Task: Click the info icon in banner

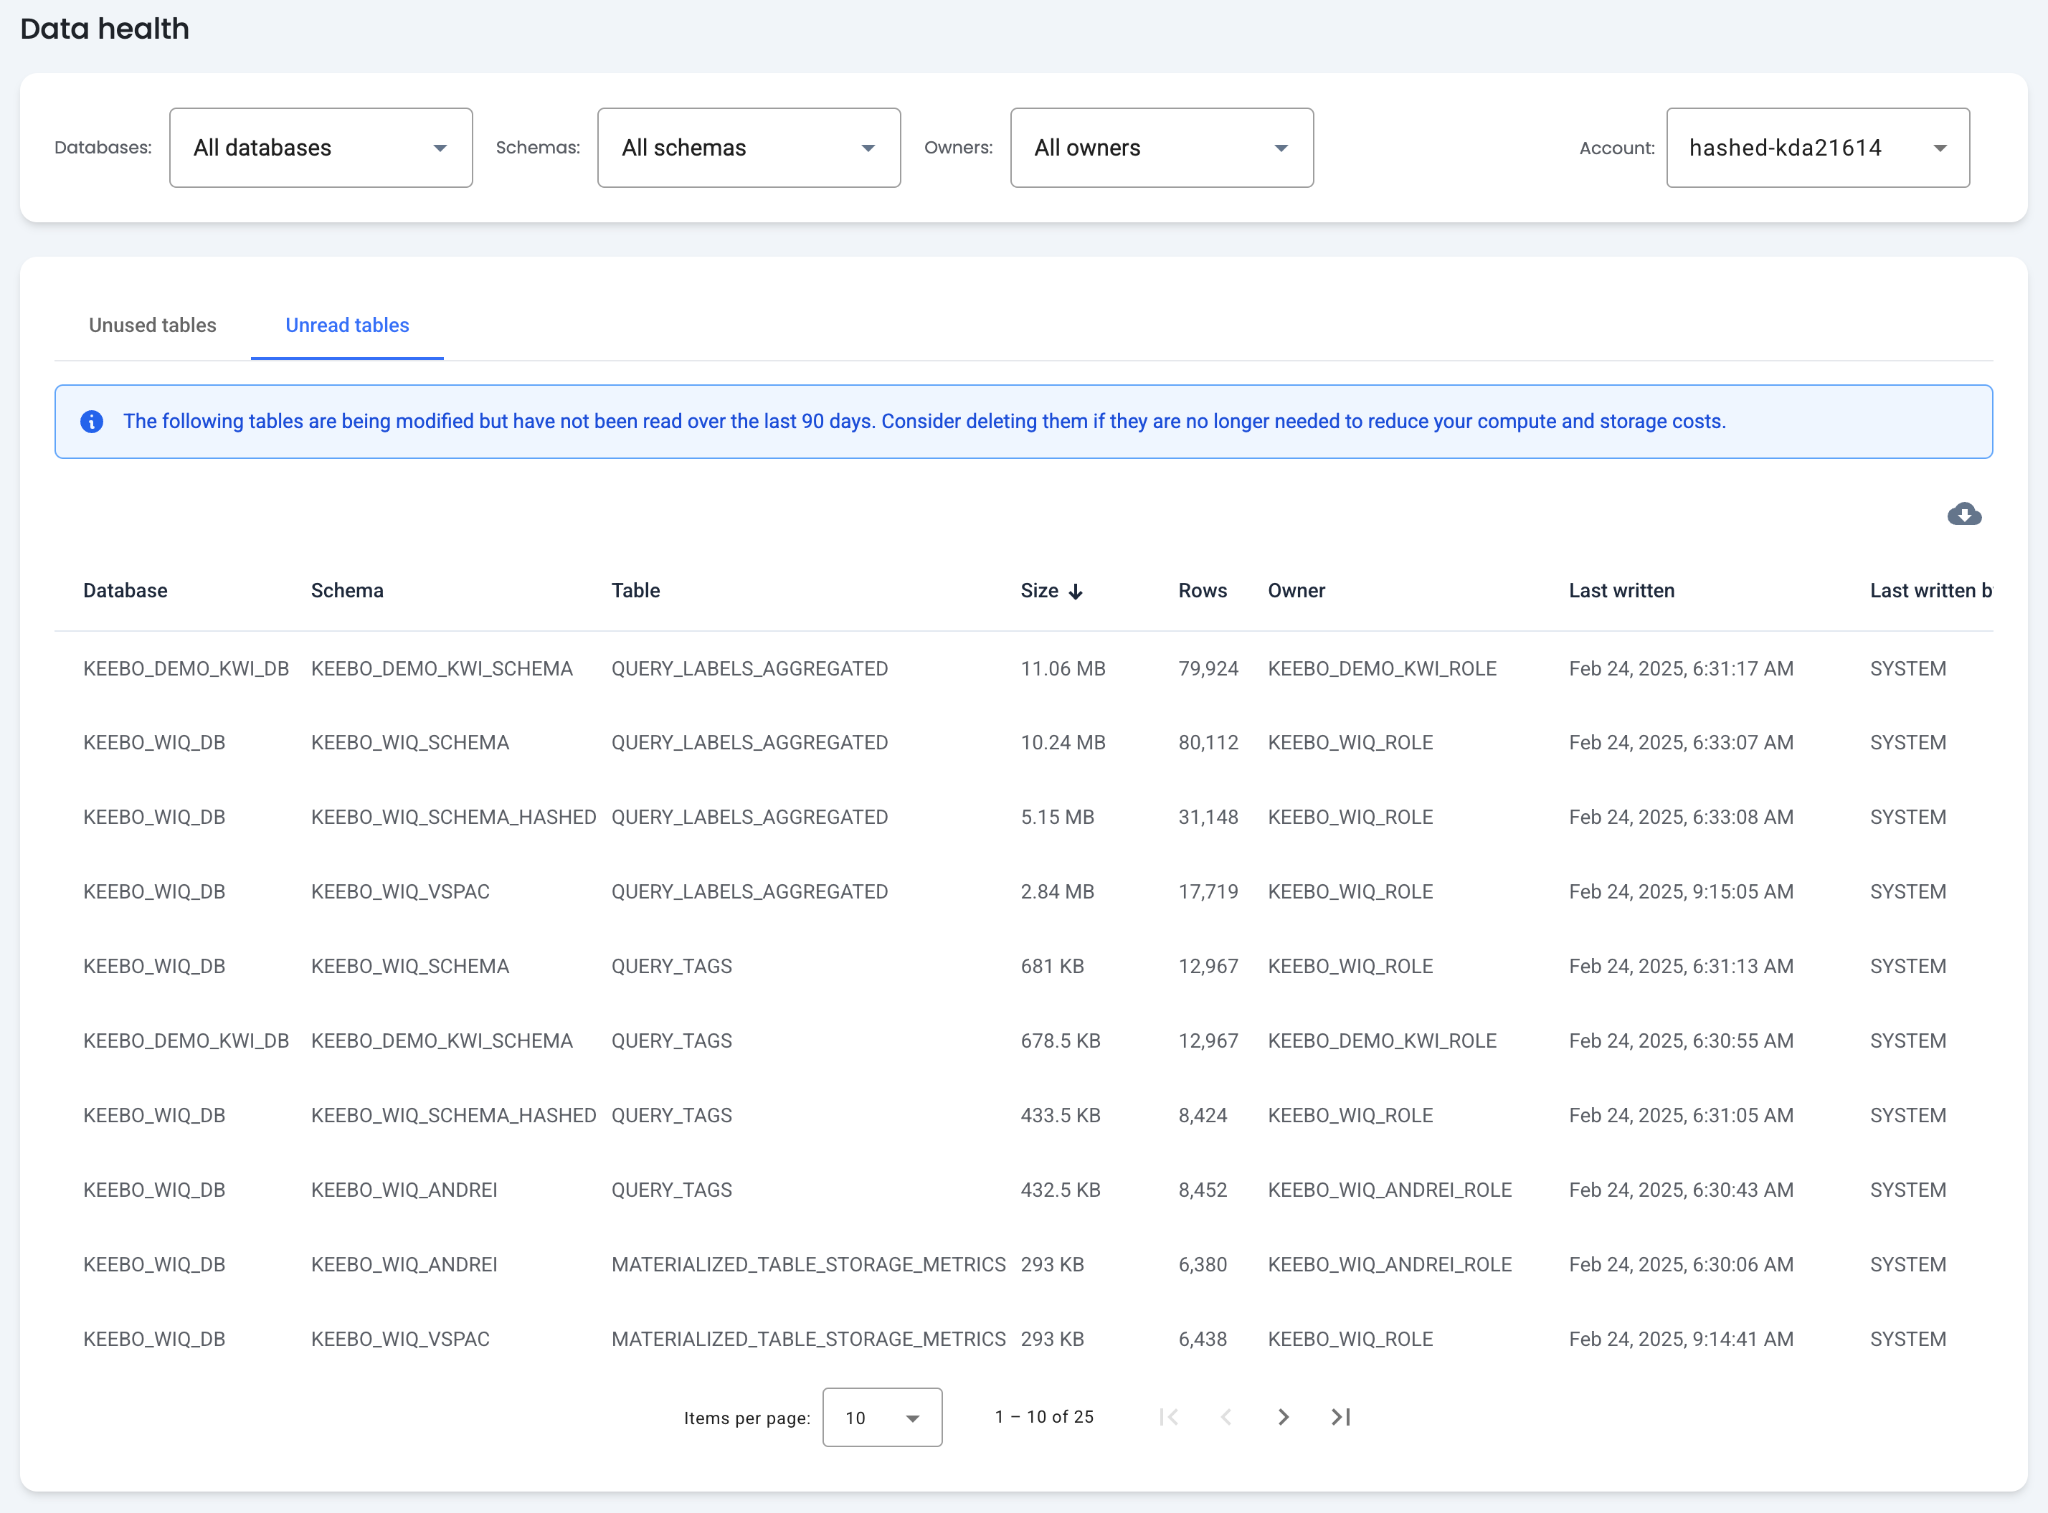Action: pyautogui.click(x=92, y=421)
